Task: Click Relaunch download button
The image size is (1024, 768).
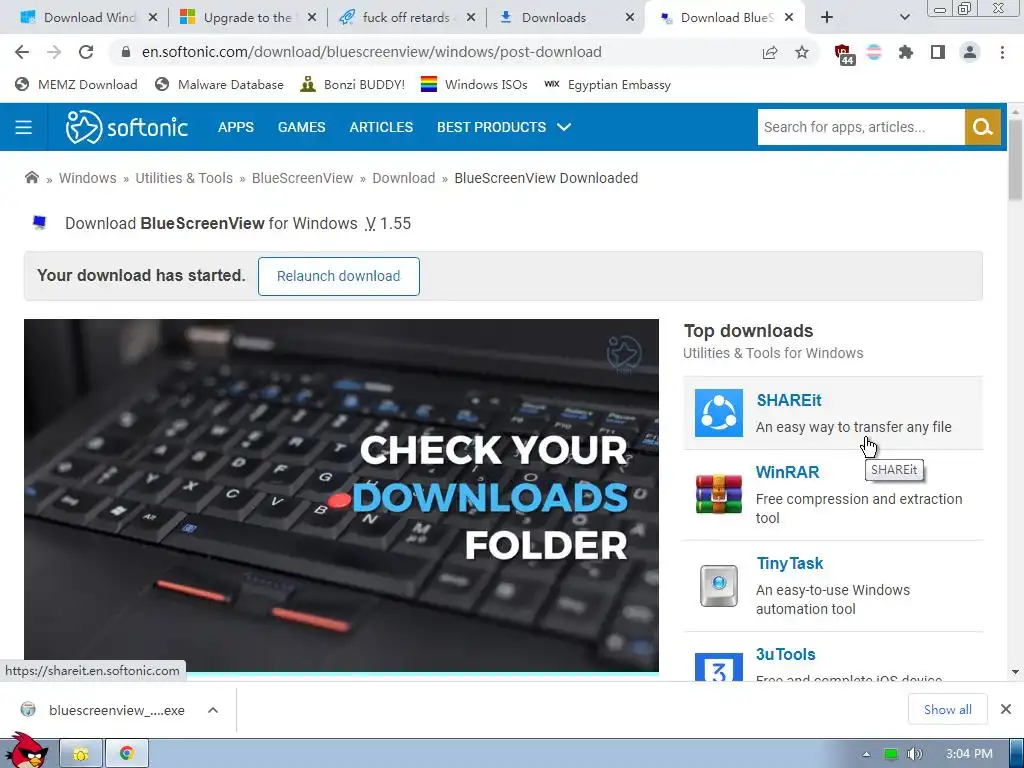Action: [x=338, y=276]
